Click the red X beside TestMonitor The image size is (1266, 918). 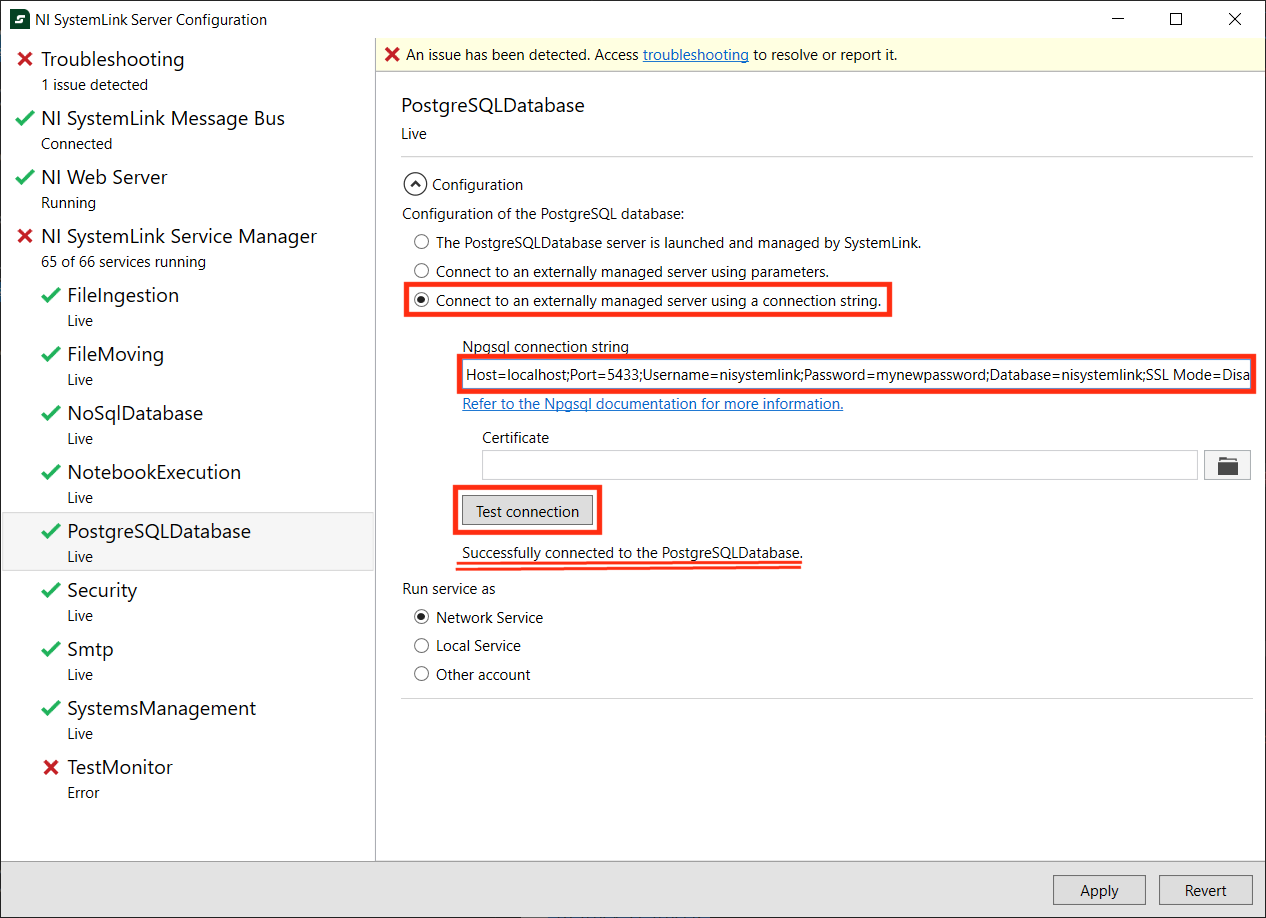point(51,768)
